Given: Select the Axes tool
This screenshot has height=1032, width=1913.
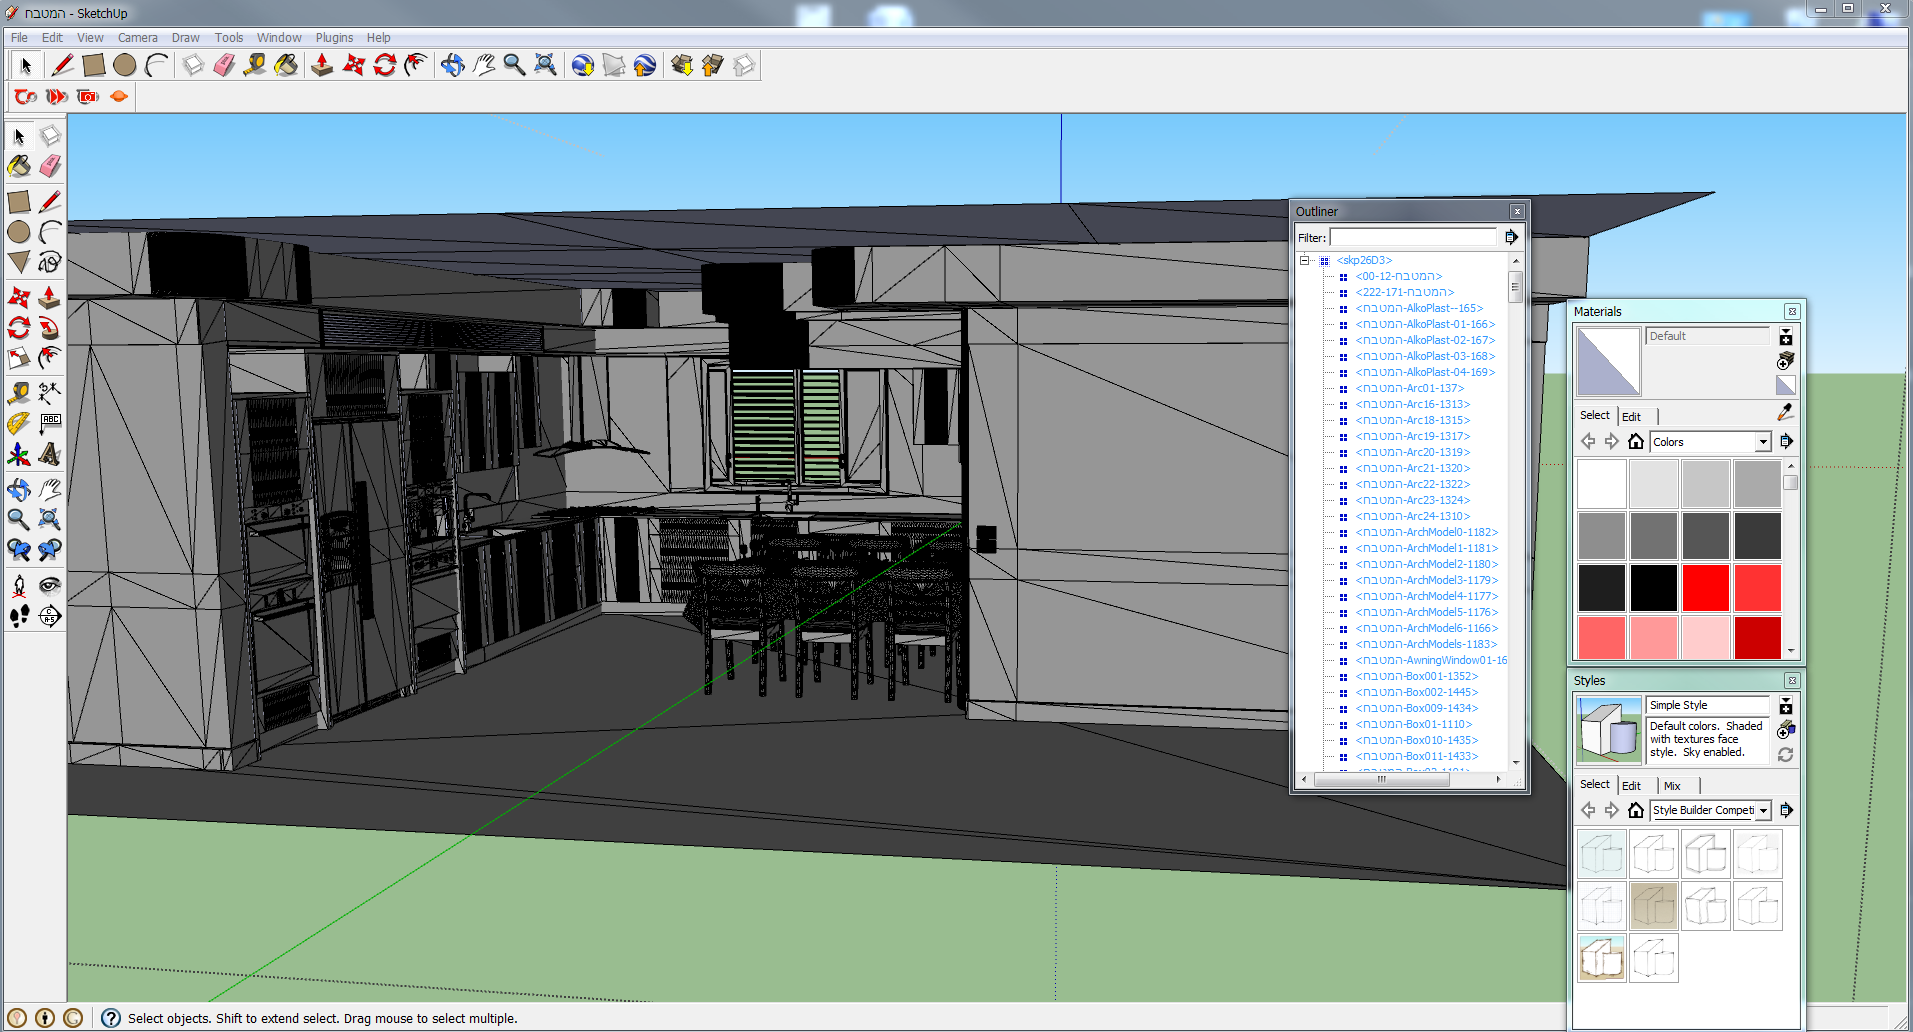Looking at the screenshot, I should click(19, 455).
